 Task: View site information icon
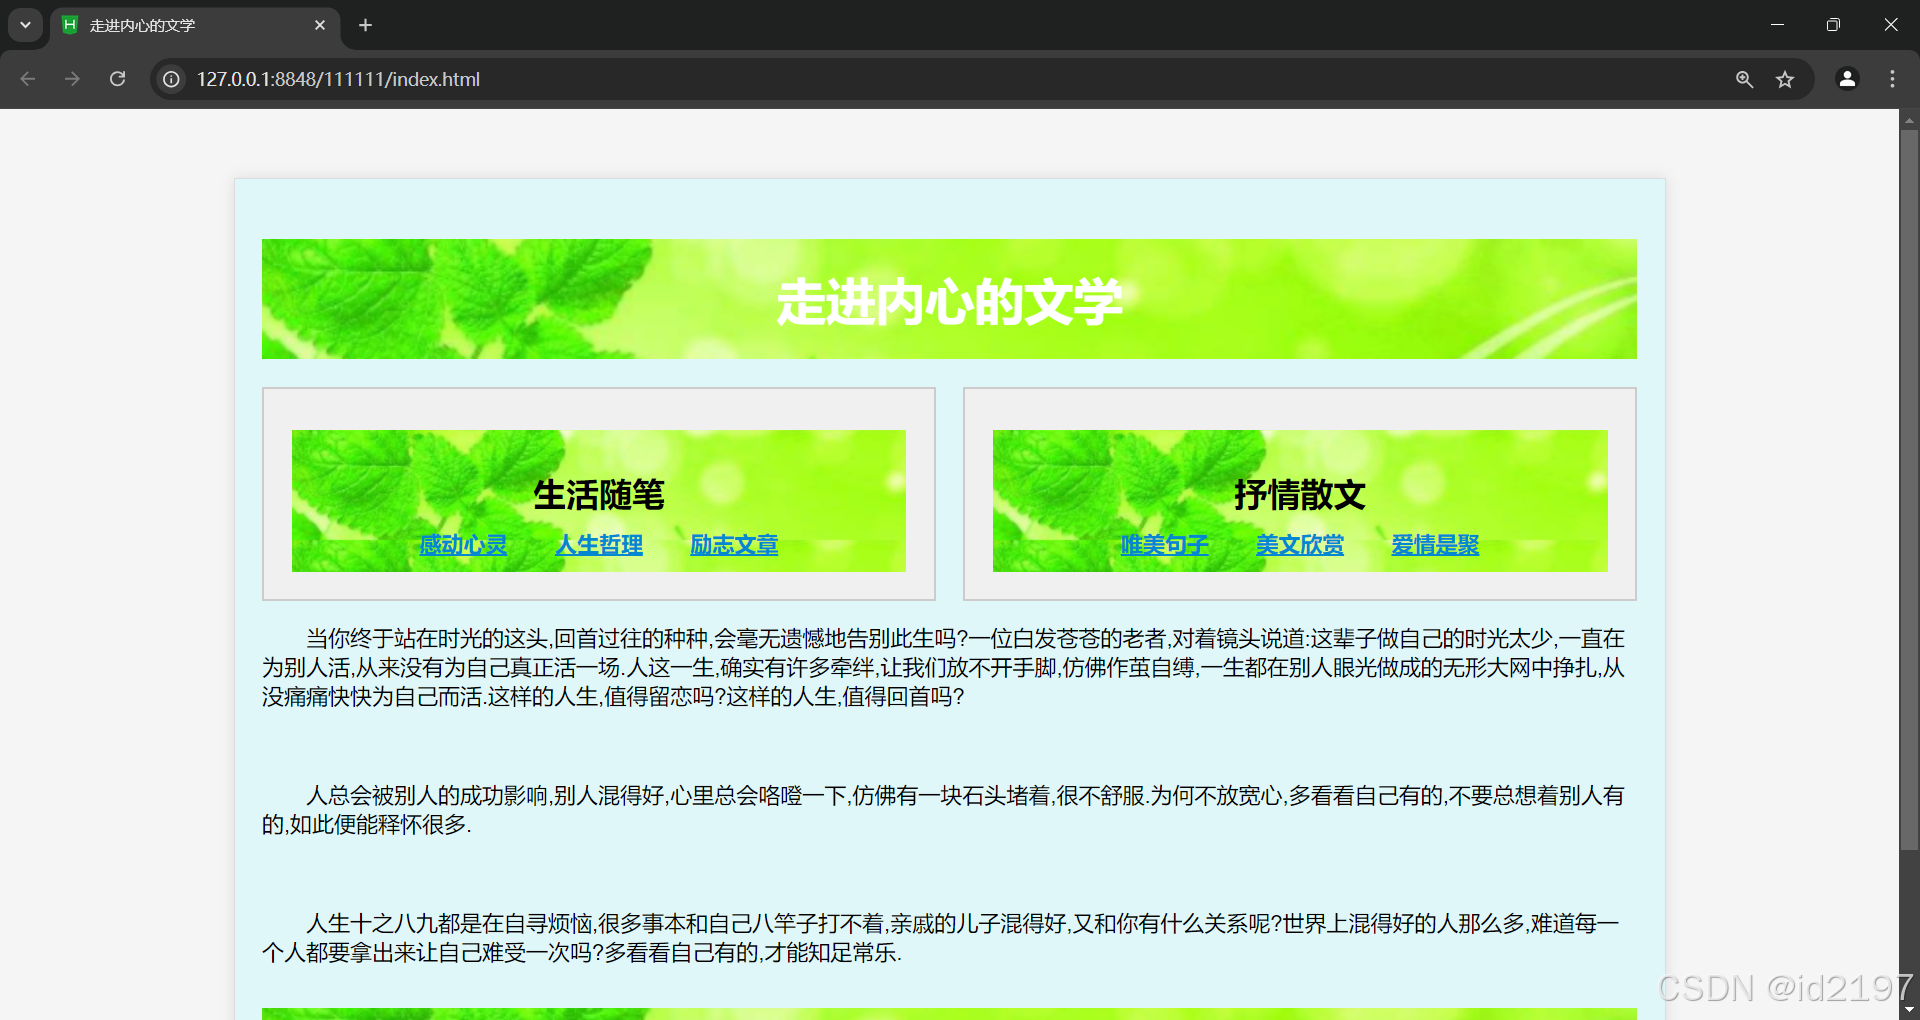tap(172, 79)
